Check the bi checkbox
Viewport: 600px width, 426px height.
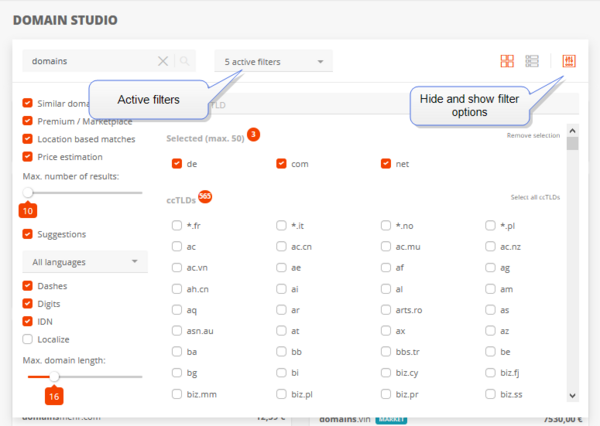[x=281, y=372]
